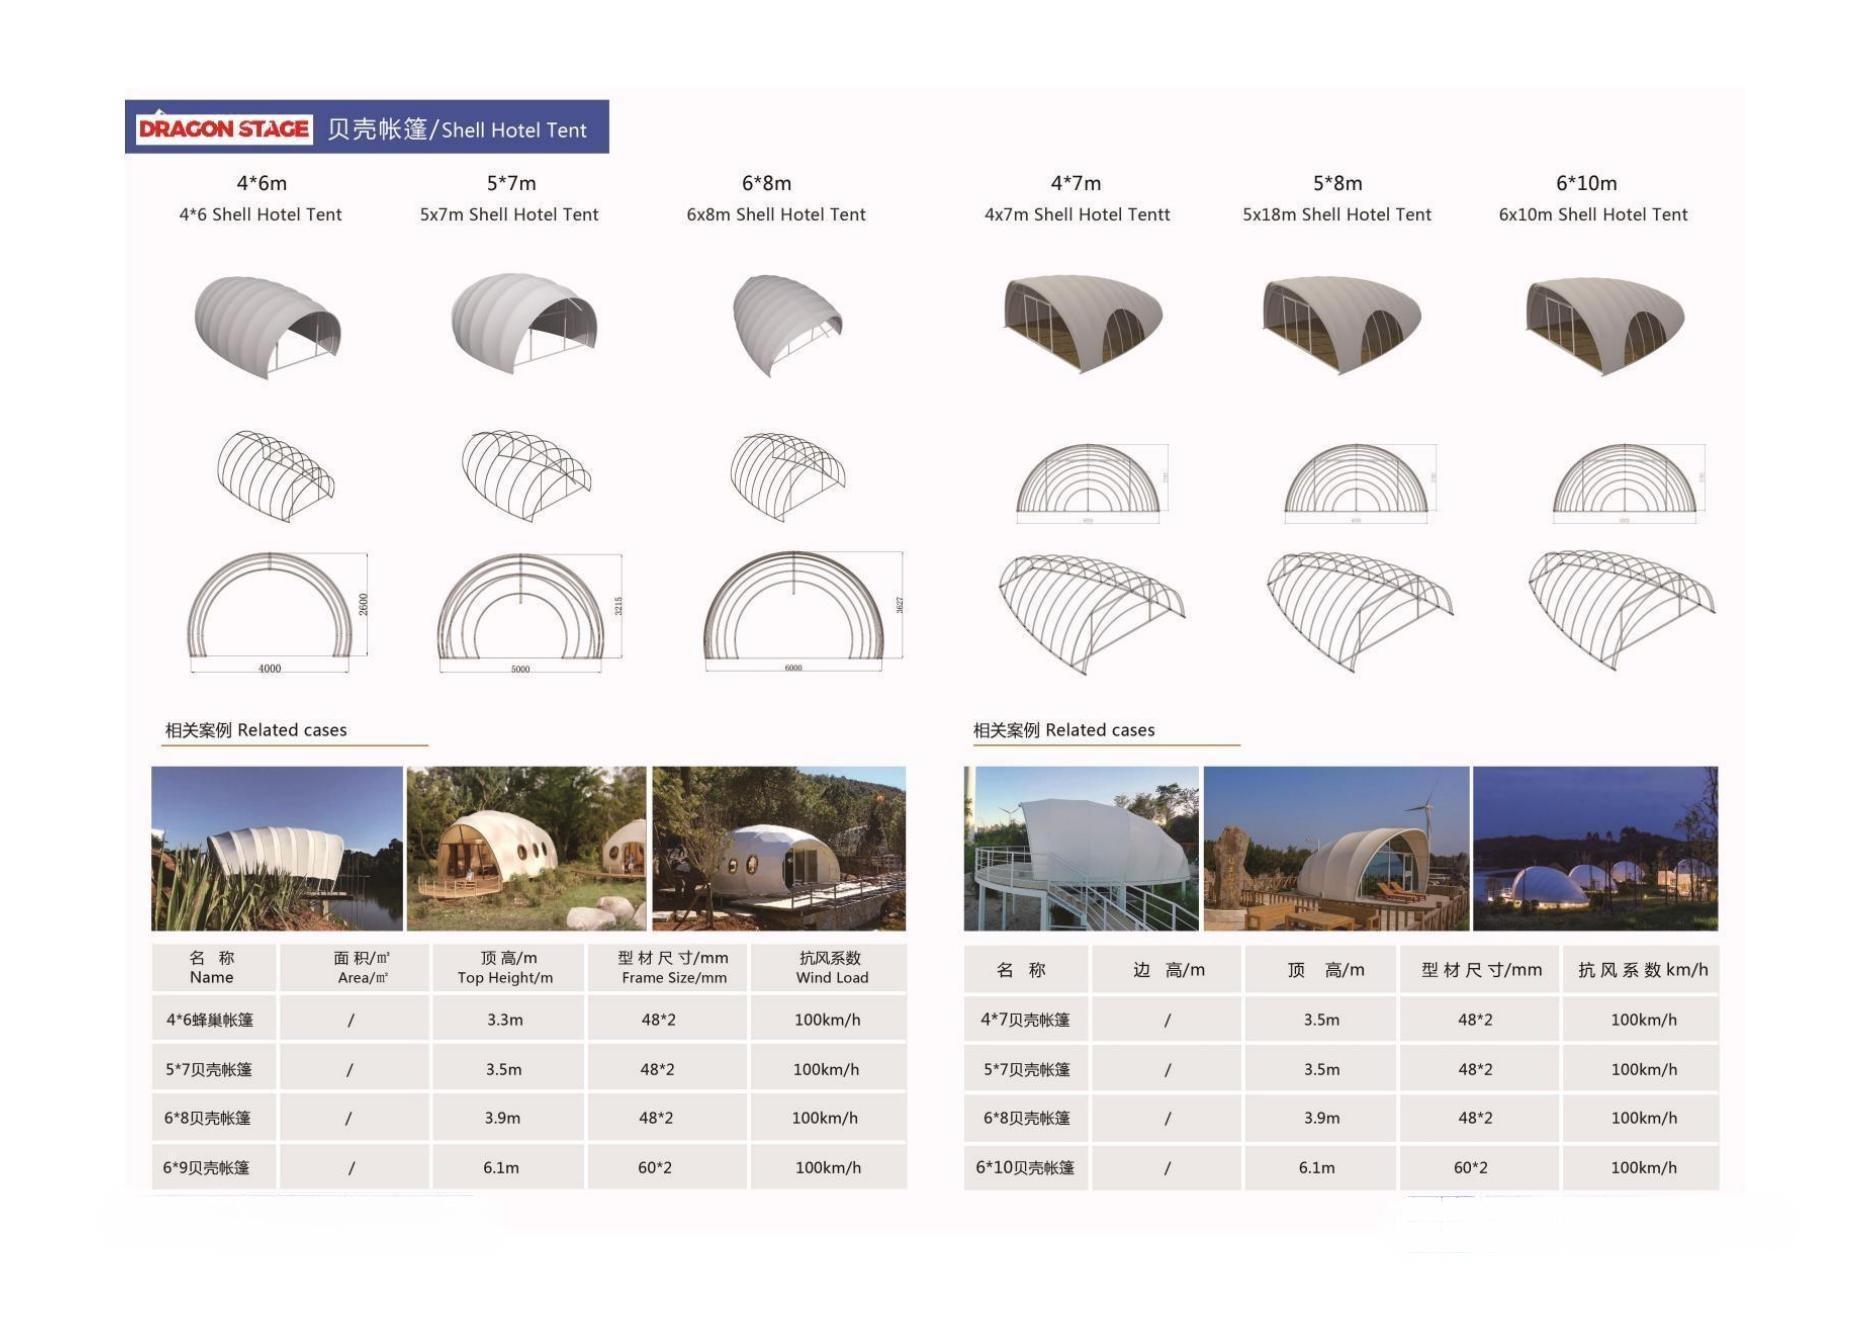The width and height of the screenshot is (1871, 1323).
Task: Click the Dragon Stage logo
Action: click(224, 128)
